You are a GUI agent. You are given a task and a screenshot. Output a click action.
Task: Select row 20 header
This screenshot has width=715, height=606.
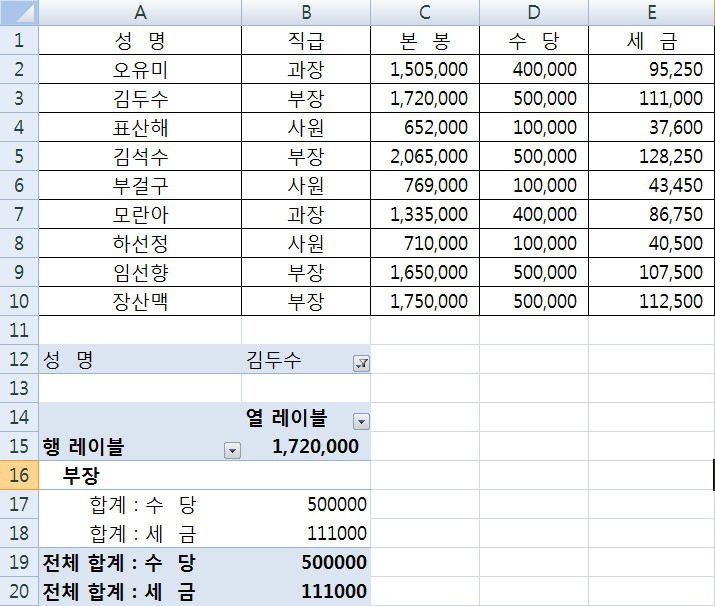[x=19, y=591]
